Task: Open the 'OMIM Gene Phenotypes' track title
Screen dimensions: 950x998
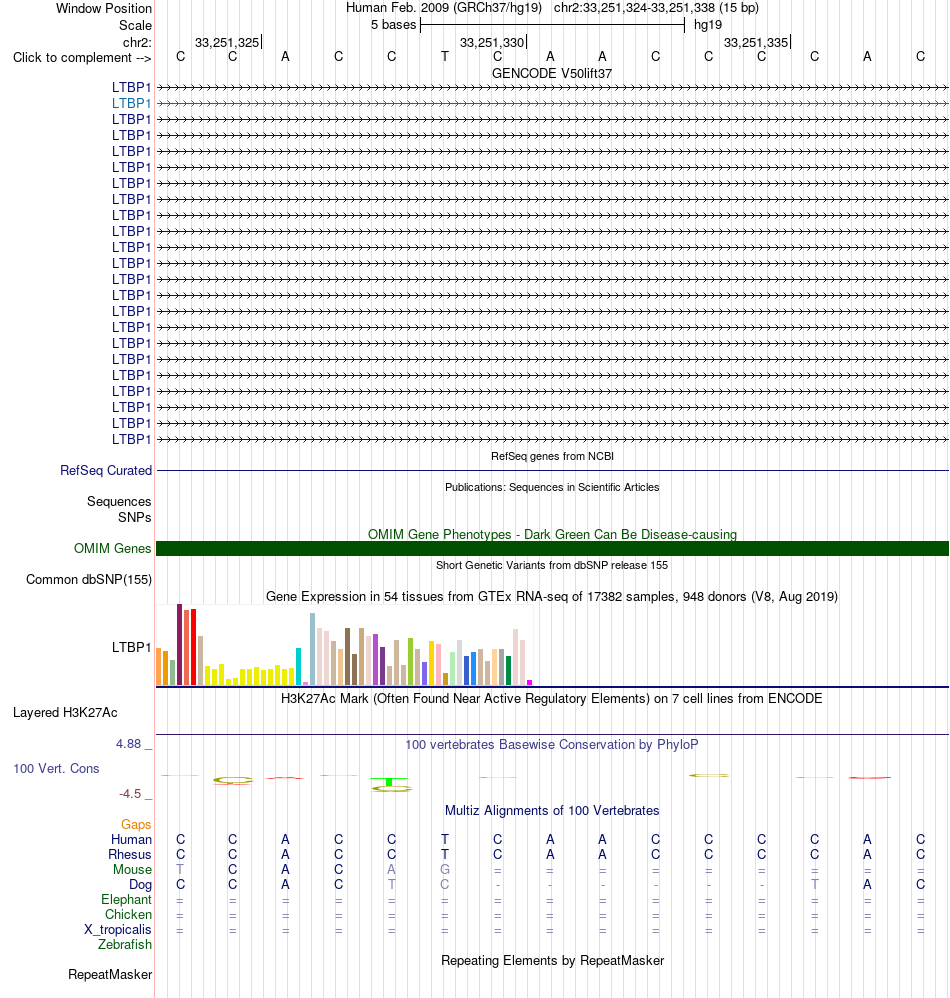Action: tap(552, 535)
